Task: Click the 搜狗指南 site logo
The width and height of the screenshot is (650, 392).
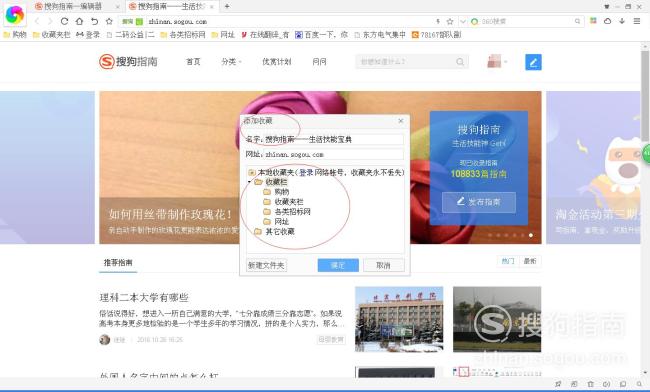Action: [x=129, y=62]
